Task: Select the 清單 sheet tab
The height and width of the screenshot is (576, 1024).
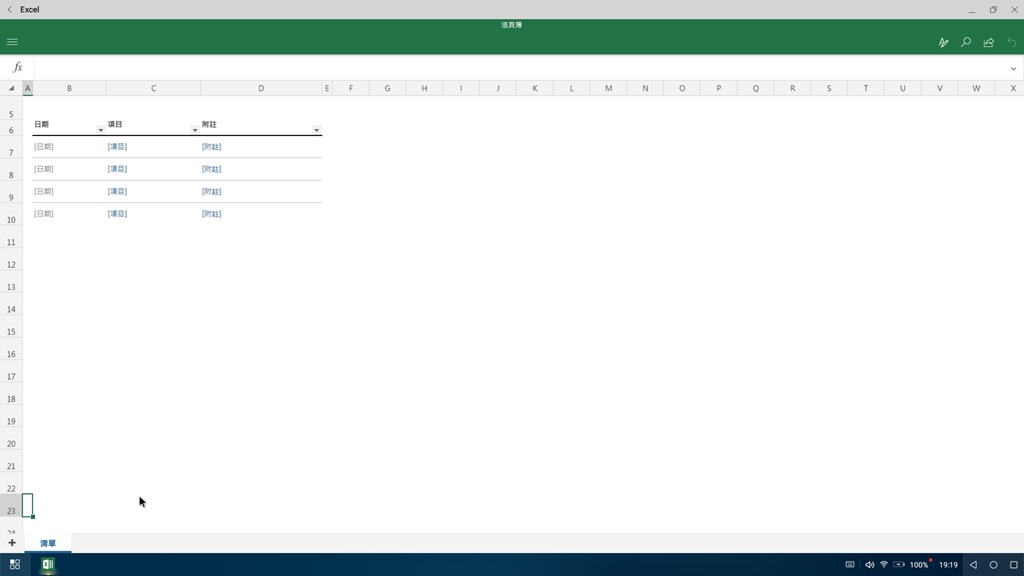Action: pos(48,543)
